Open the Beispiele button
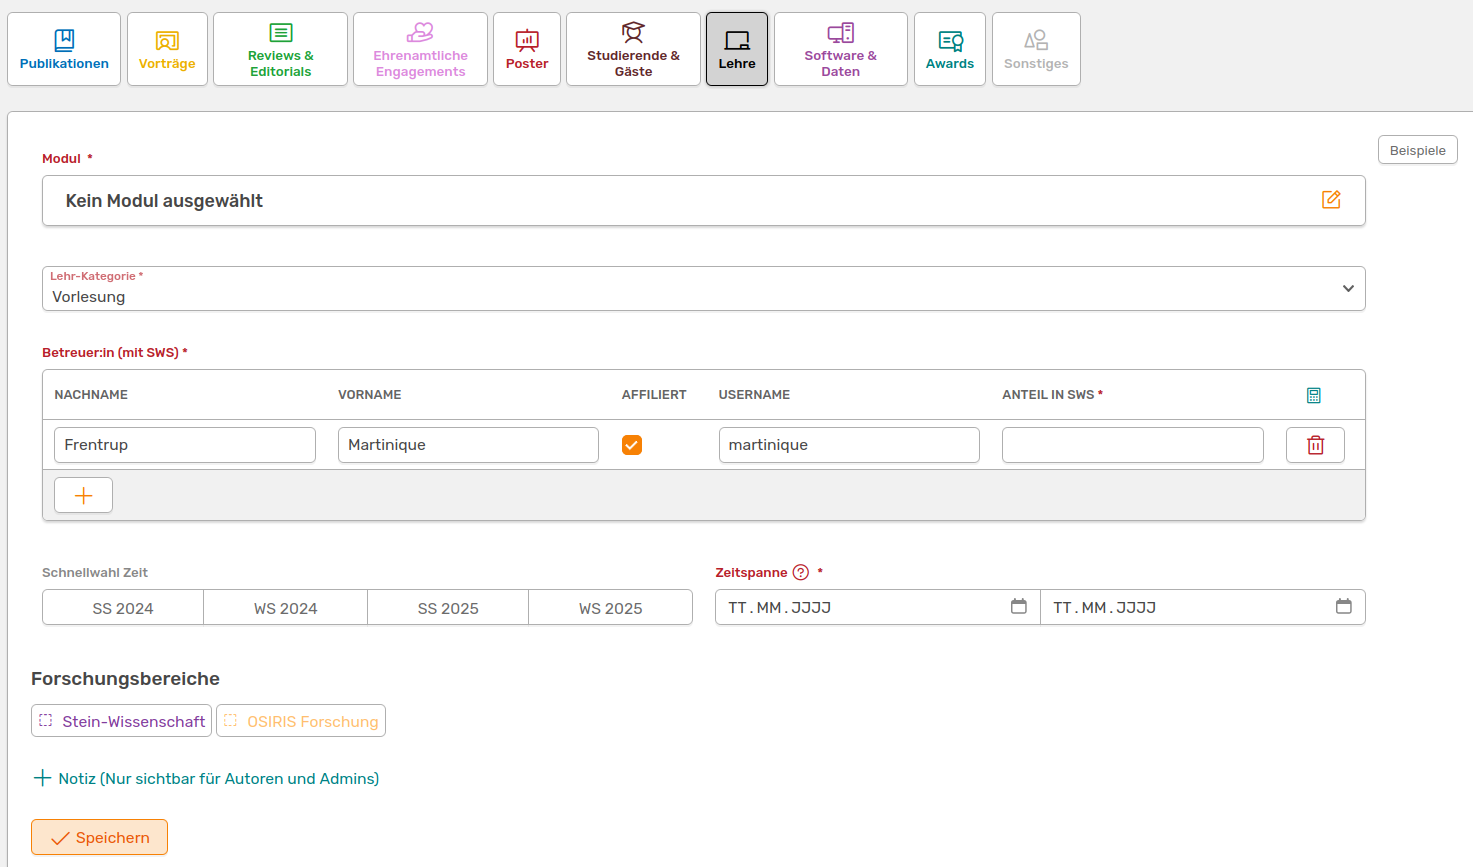The width and height of the screenshot is (1473, 867). point(1417,150)
